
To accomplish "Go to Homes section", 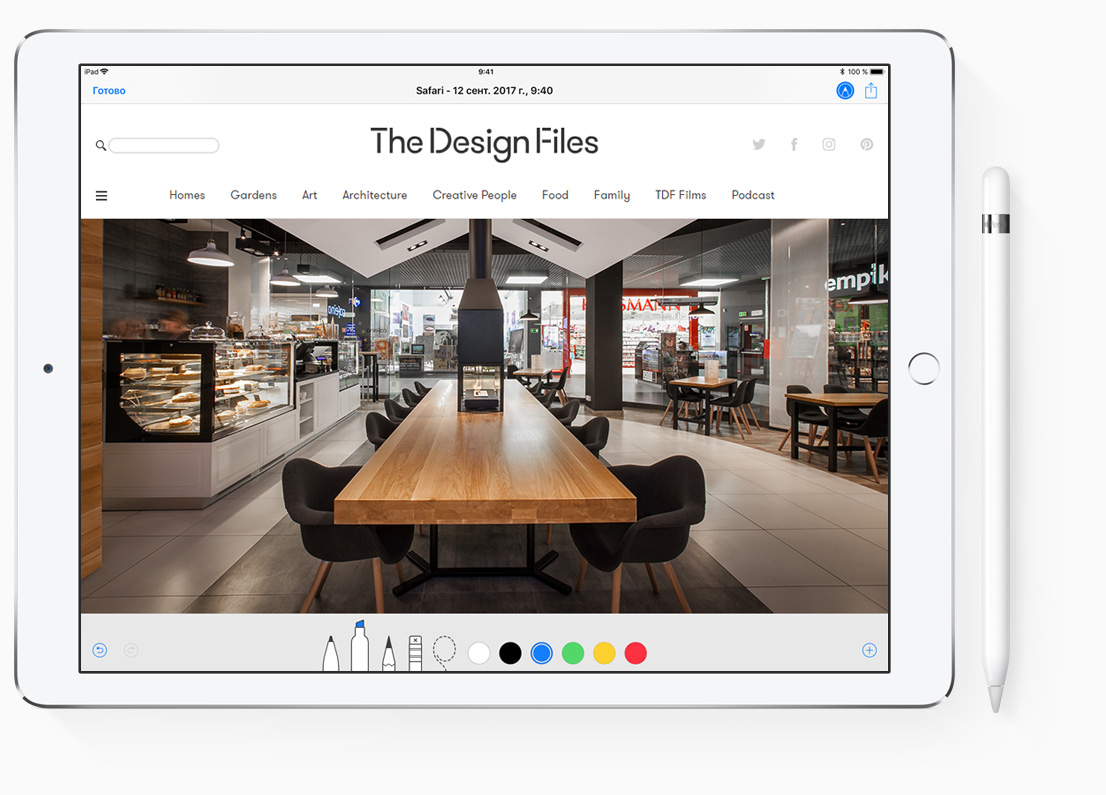I will point(187,195).
